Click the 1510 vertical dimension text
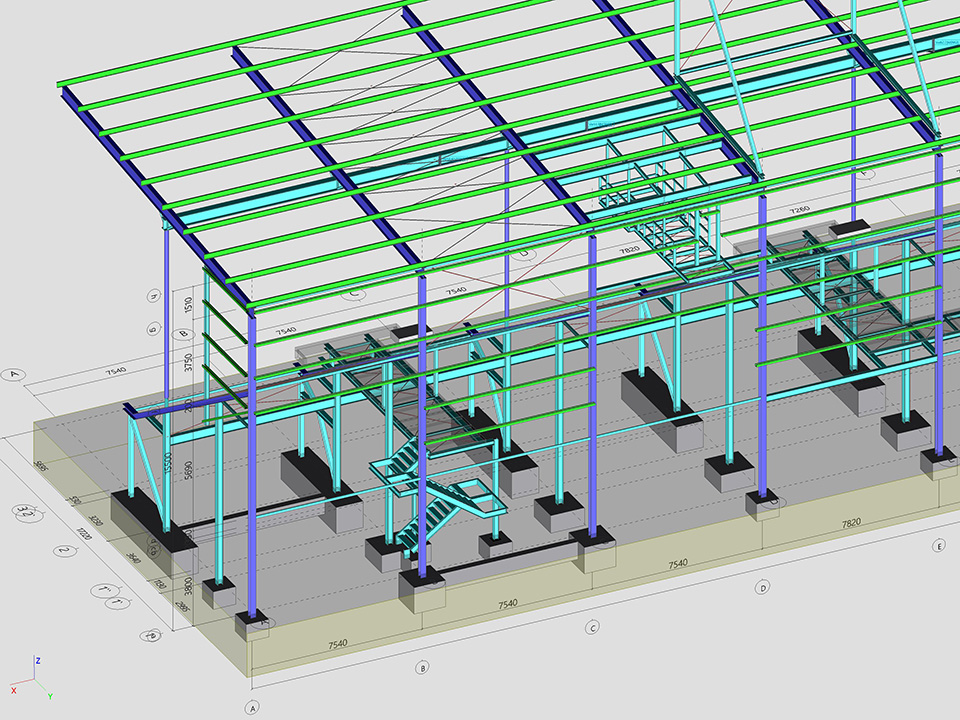 click(187, 303)
